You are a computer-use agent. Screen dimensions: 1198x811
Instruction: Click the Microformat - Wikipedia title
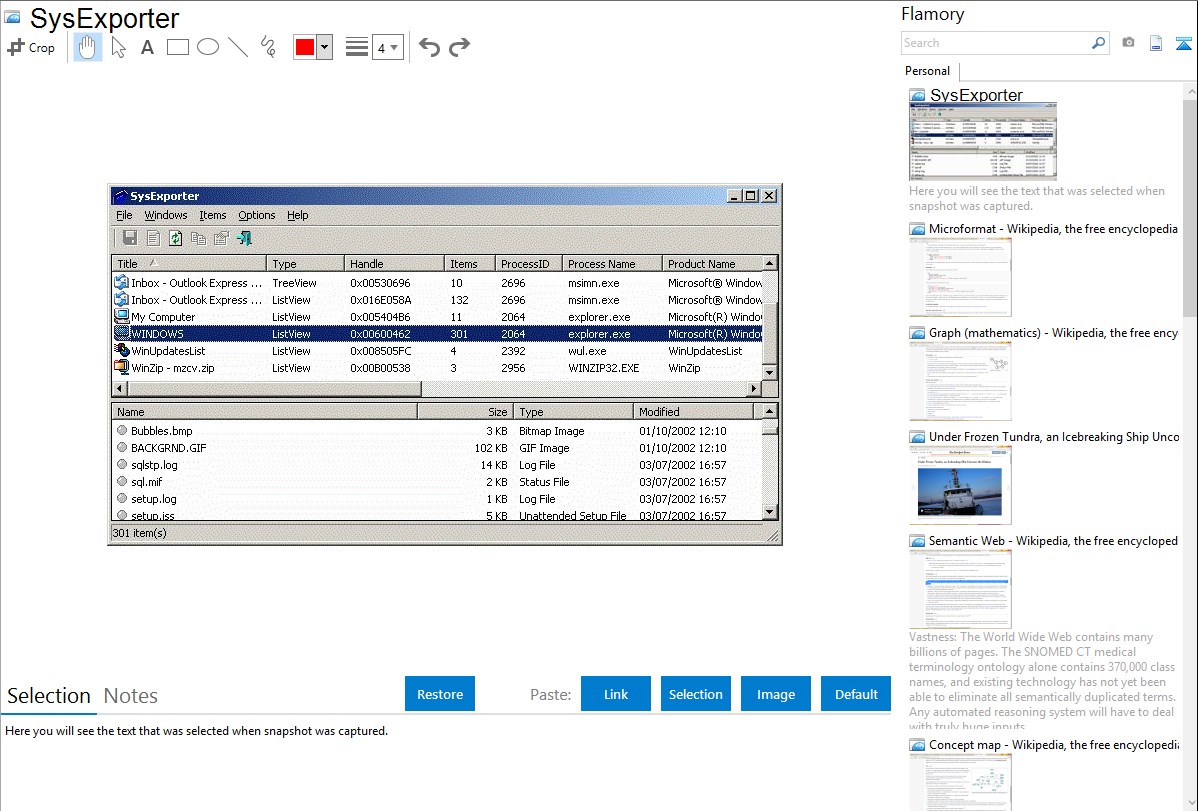(x=1053, y=229)
